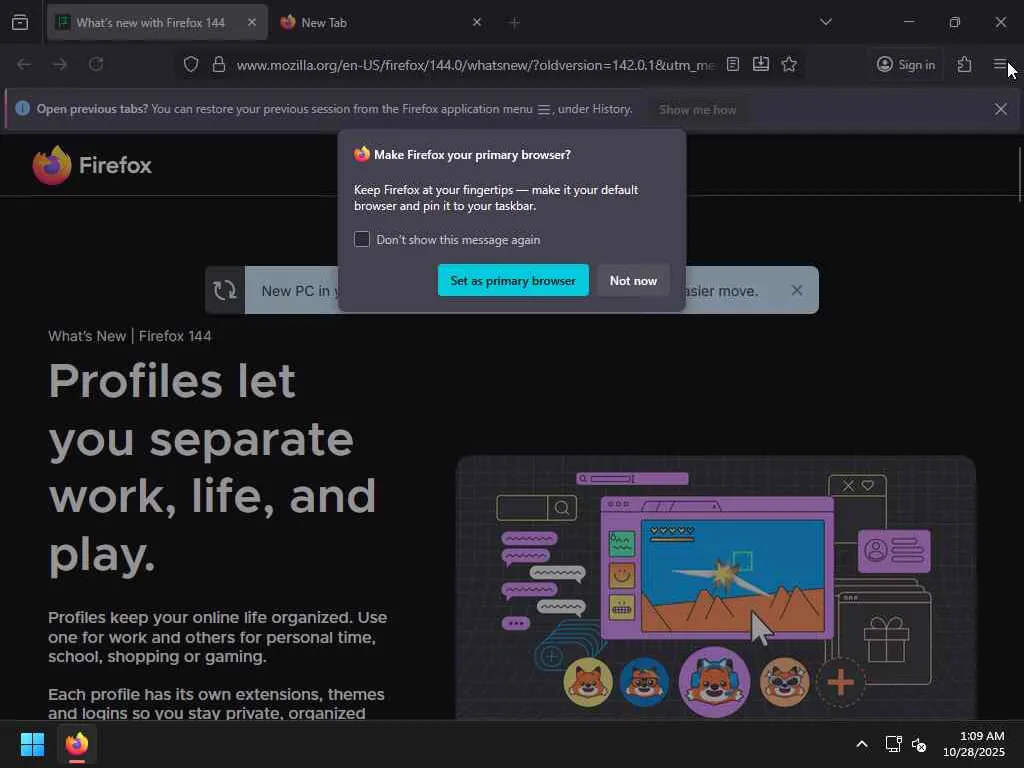Click the orange raccoon-masked fox avatar
The image size is (1024, 768).
click(784, 682)
